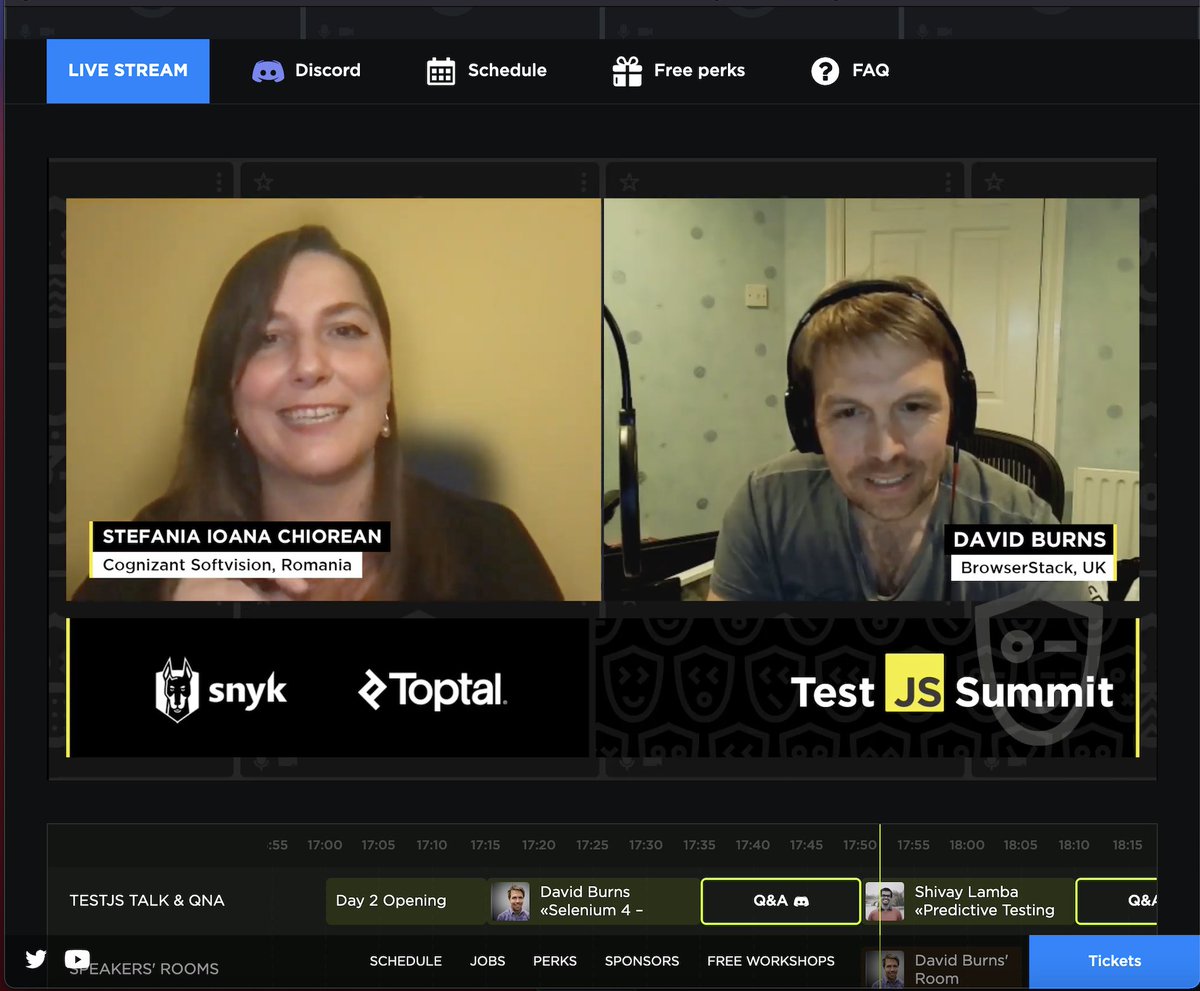Open the Q&A Discord session after Selenium talk

click(x=781, y=901)
